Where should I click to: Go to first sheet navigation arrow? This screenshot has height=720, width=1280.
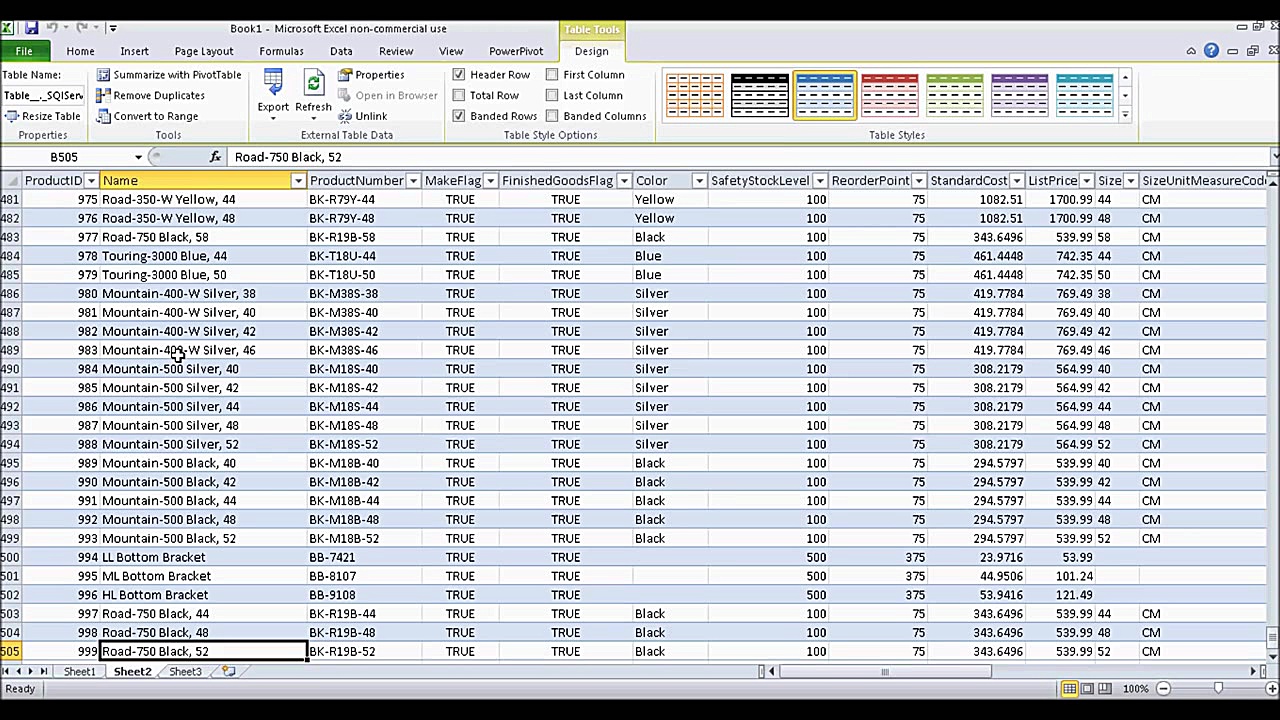(6, 672)
